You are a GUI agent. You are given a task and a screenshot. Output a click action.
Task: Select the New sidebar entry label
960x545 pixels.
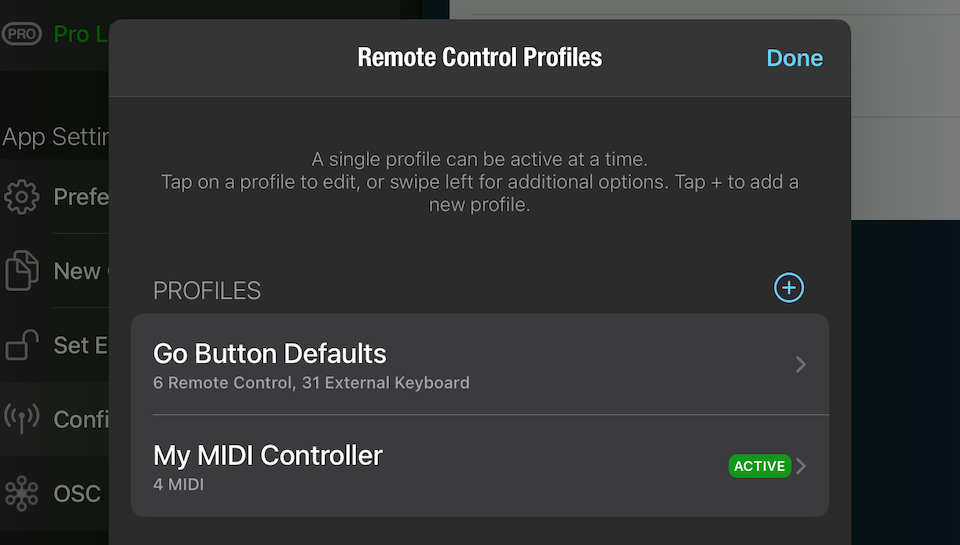click(x=78, y=271)
